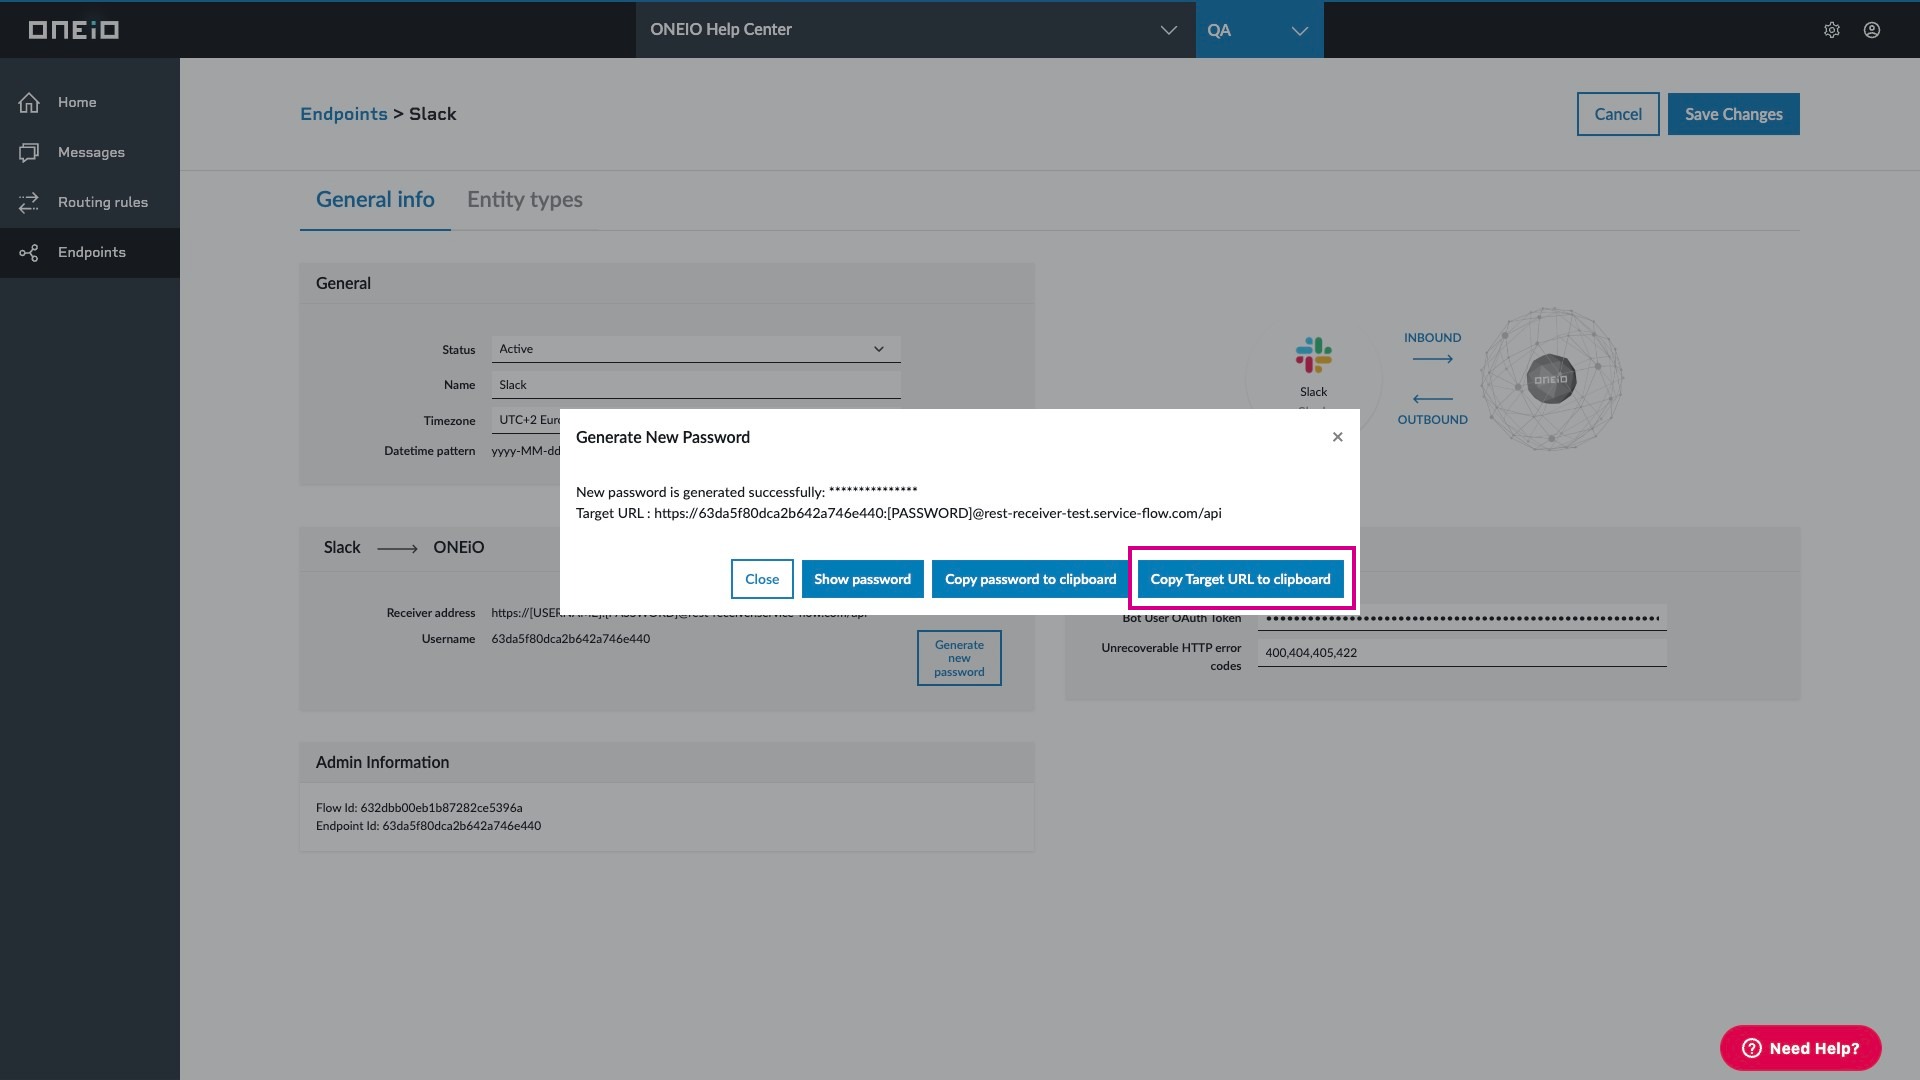Click the Bot User OAuth Token field
Viewport: 1920px width, 1080px height.
1461,618
